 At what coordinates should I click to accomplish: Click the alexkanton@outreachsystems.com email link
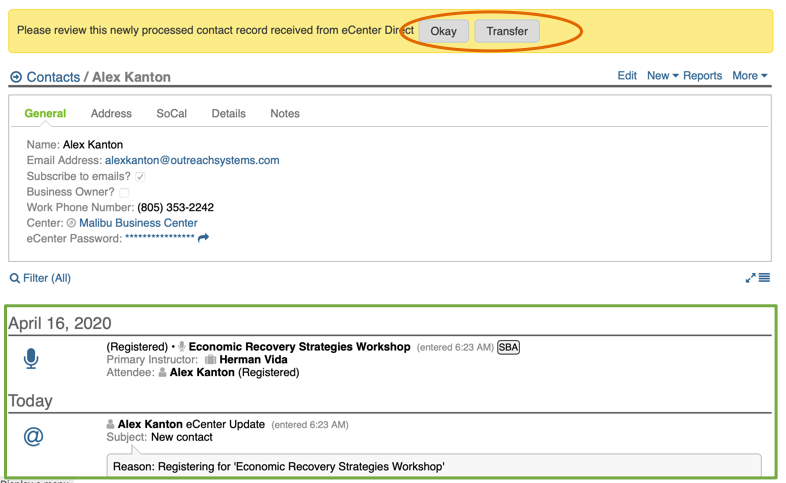(x=192, y=160)
